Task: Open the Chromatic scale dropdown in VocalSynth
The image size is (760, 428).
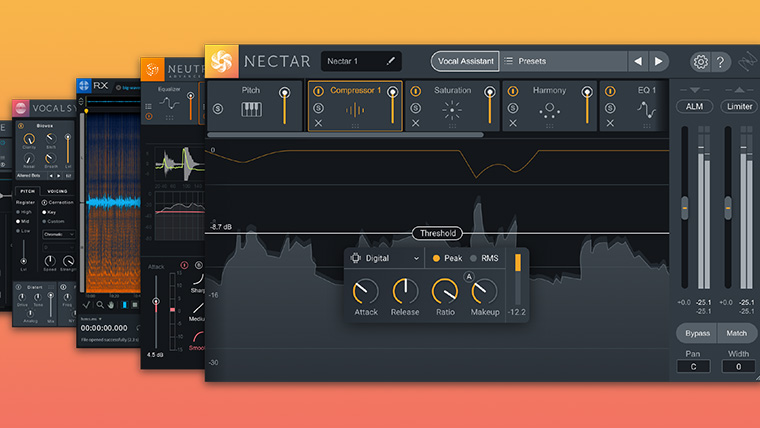Action: [59, 234]
